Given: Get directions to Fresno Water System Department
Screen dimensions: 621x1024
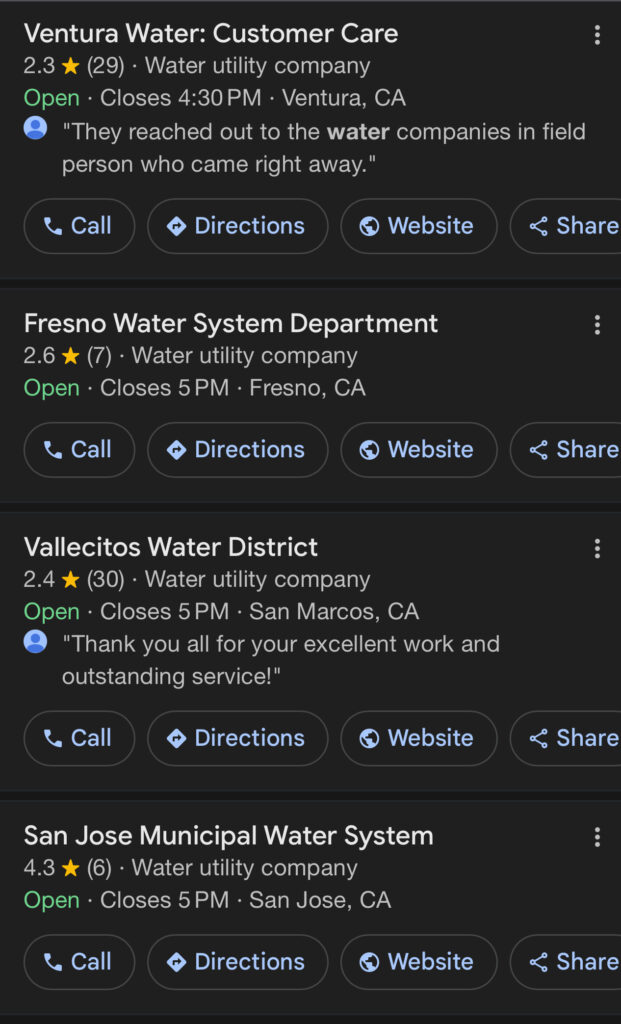Looking at the screenshot, I should (237, 450).
